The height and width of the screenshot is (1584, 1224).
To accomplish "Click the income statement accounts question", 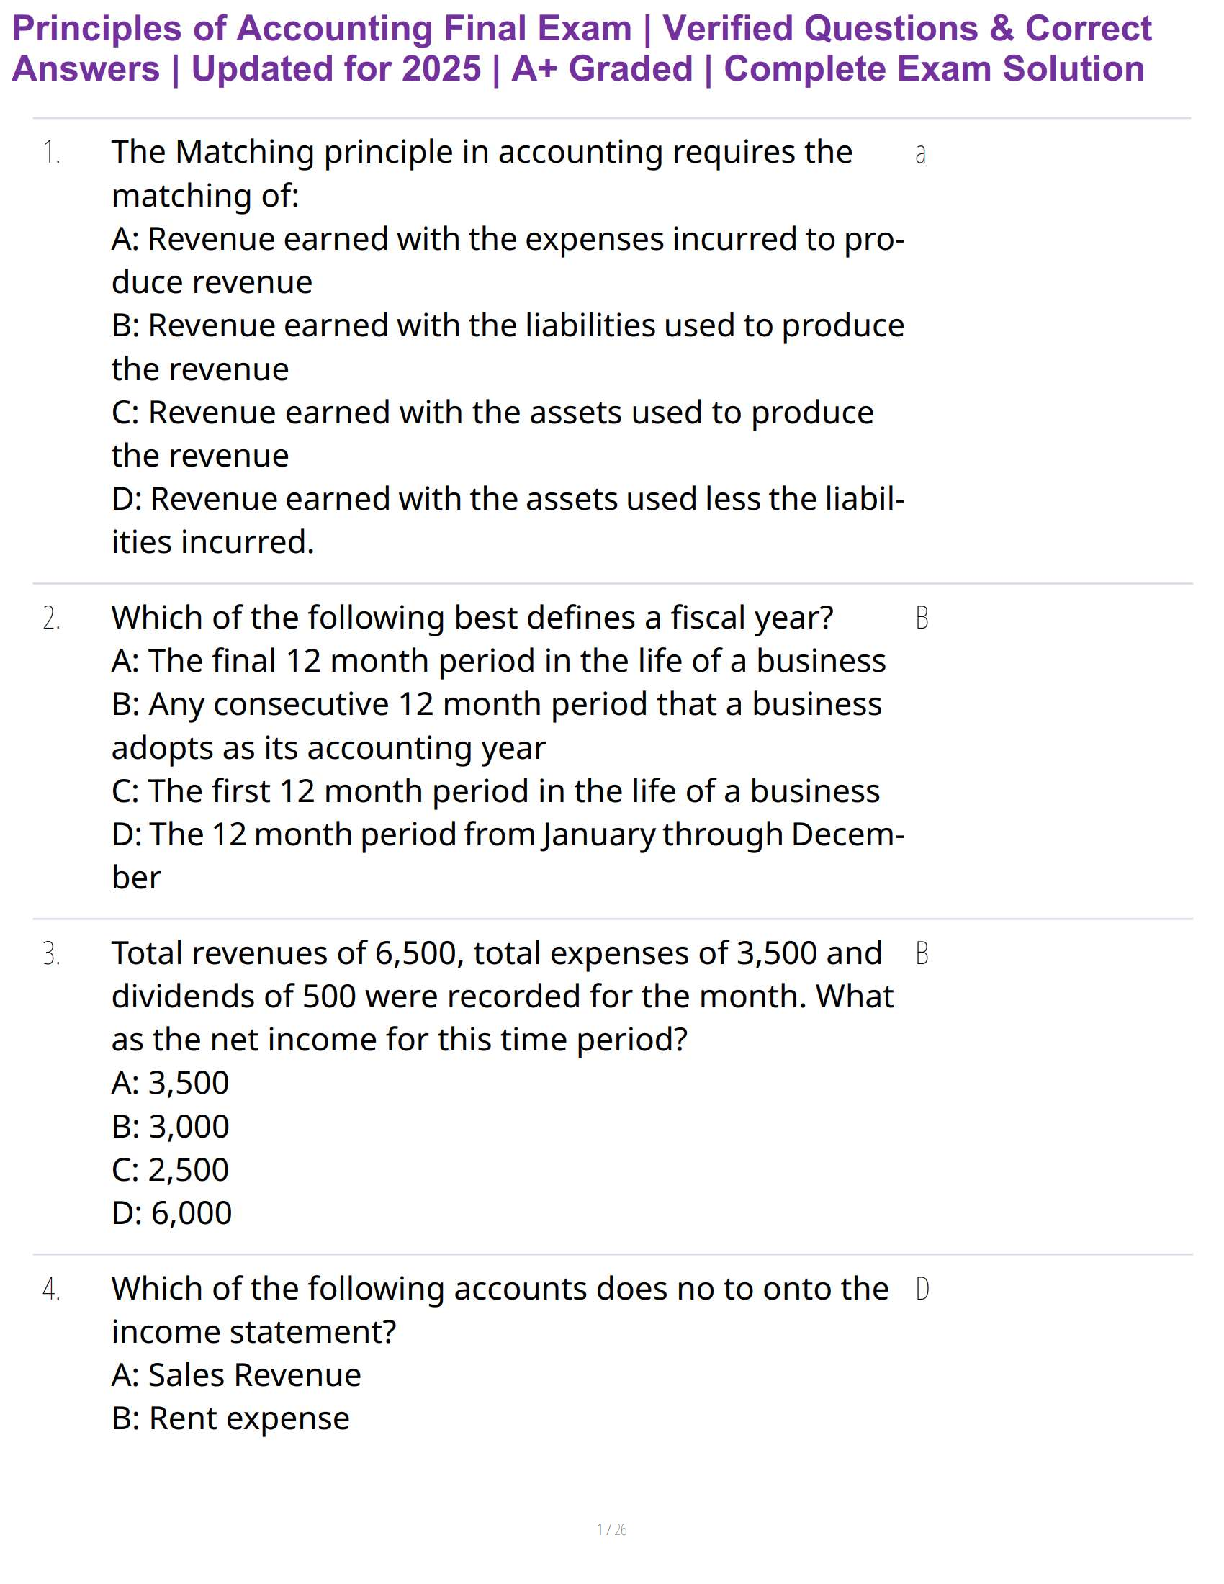I will tap(499, 1309).
